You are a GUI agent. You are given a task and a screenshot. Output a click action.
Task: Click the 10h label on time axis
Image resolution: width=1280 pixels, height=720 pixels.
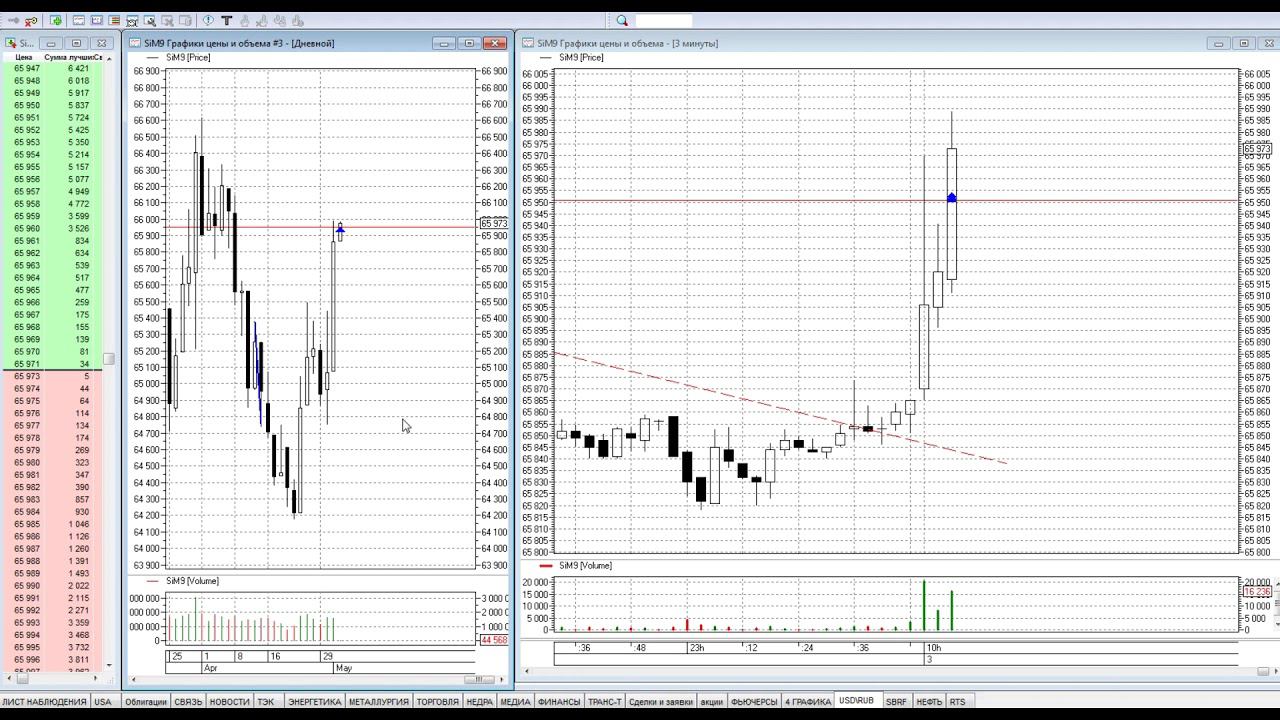coord(933,648)
